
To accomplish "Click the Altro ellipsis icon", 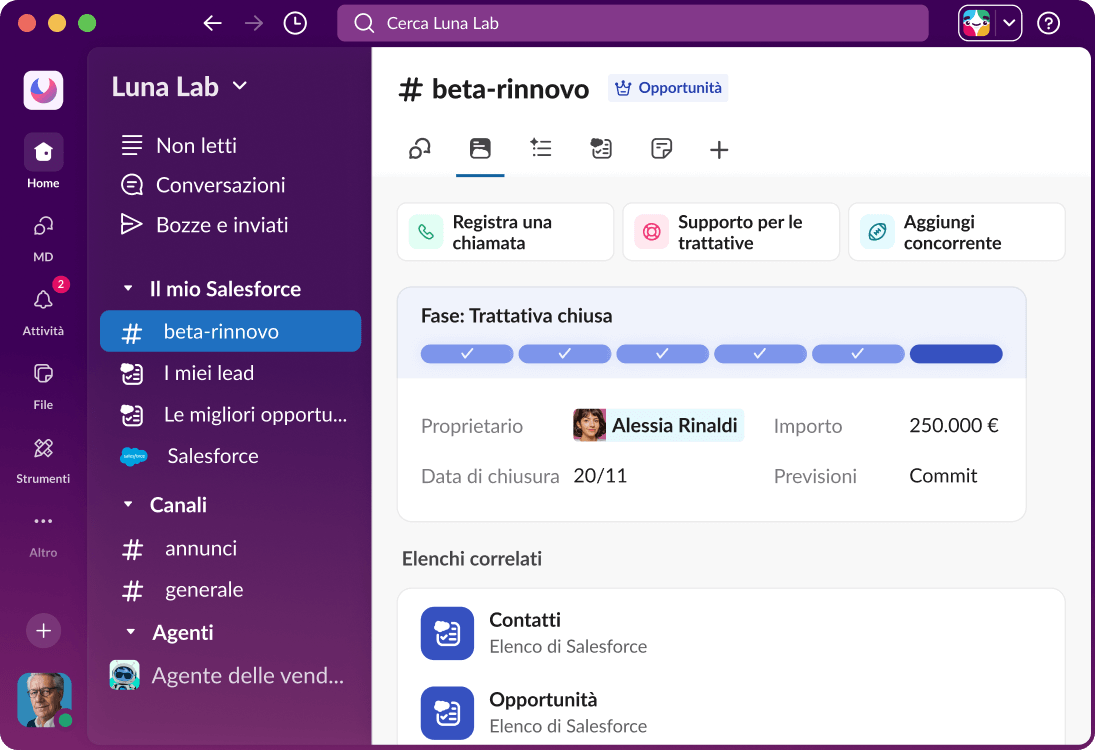I will click(x=42, y=523).
